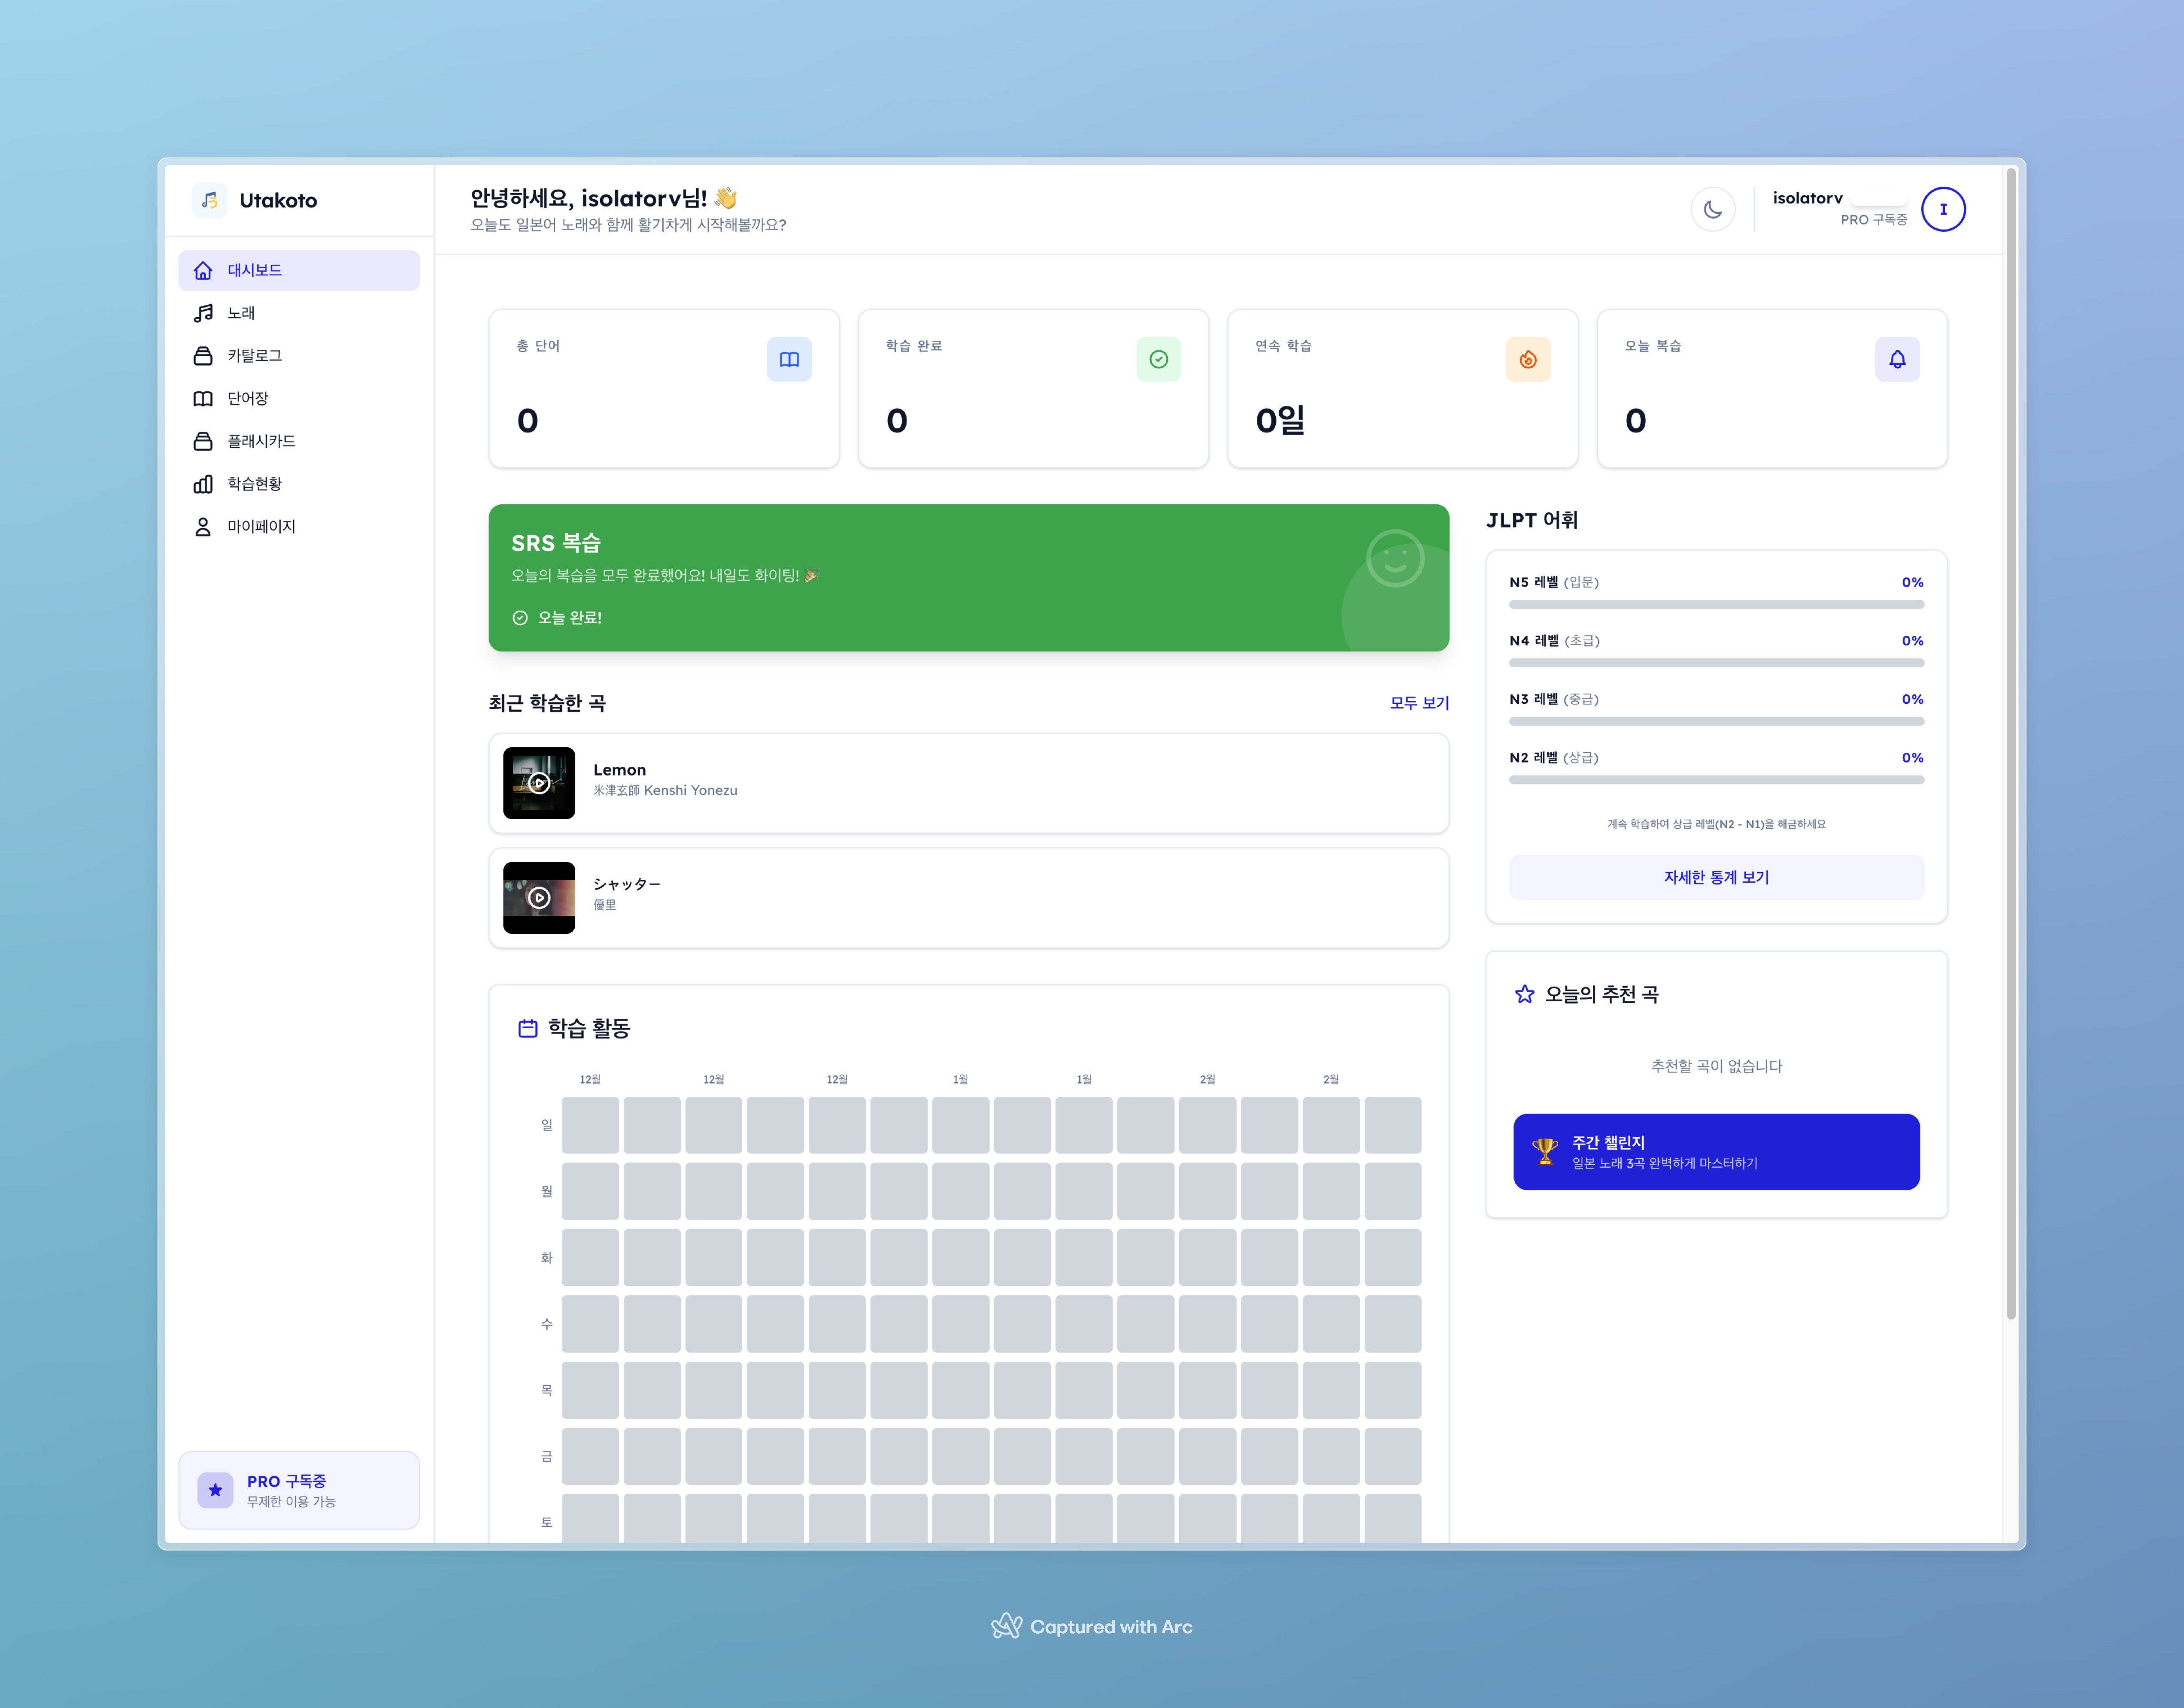Click the green checkmark icon in 학습 완료 card
Image resolution: width=2184 pixels, height=1708 pixels.
[x=1158, y=359]
